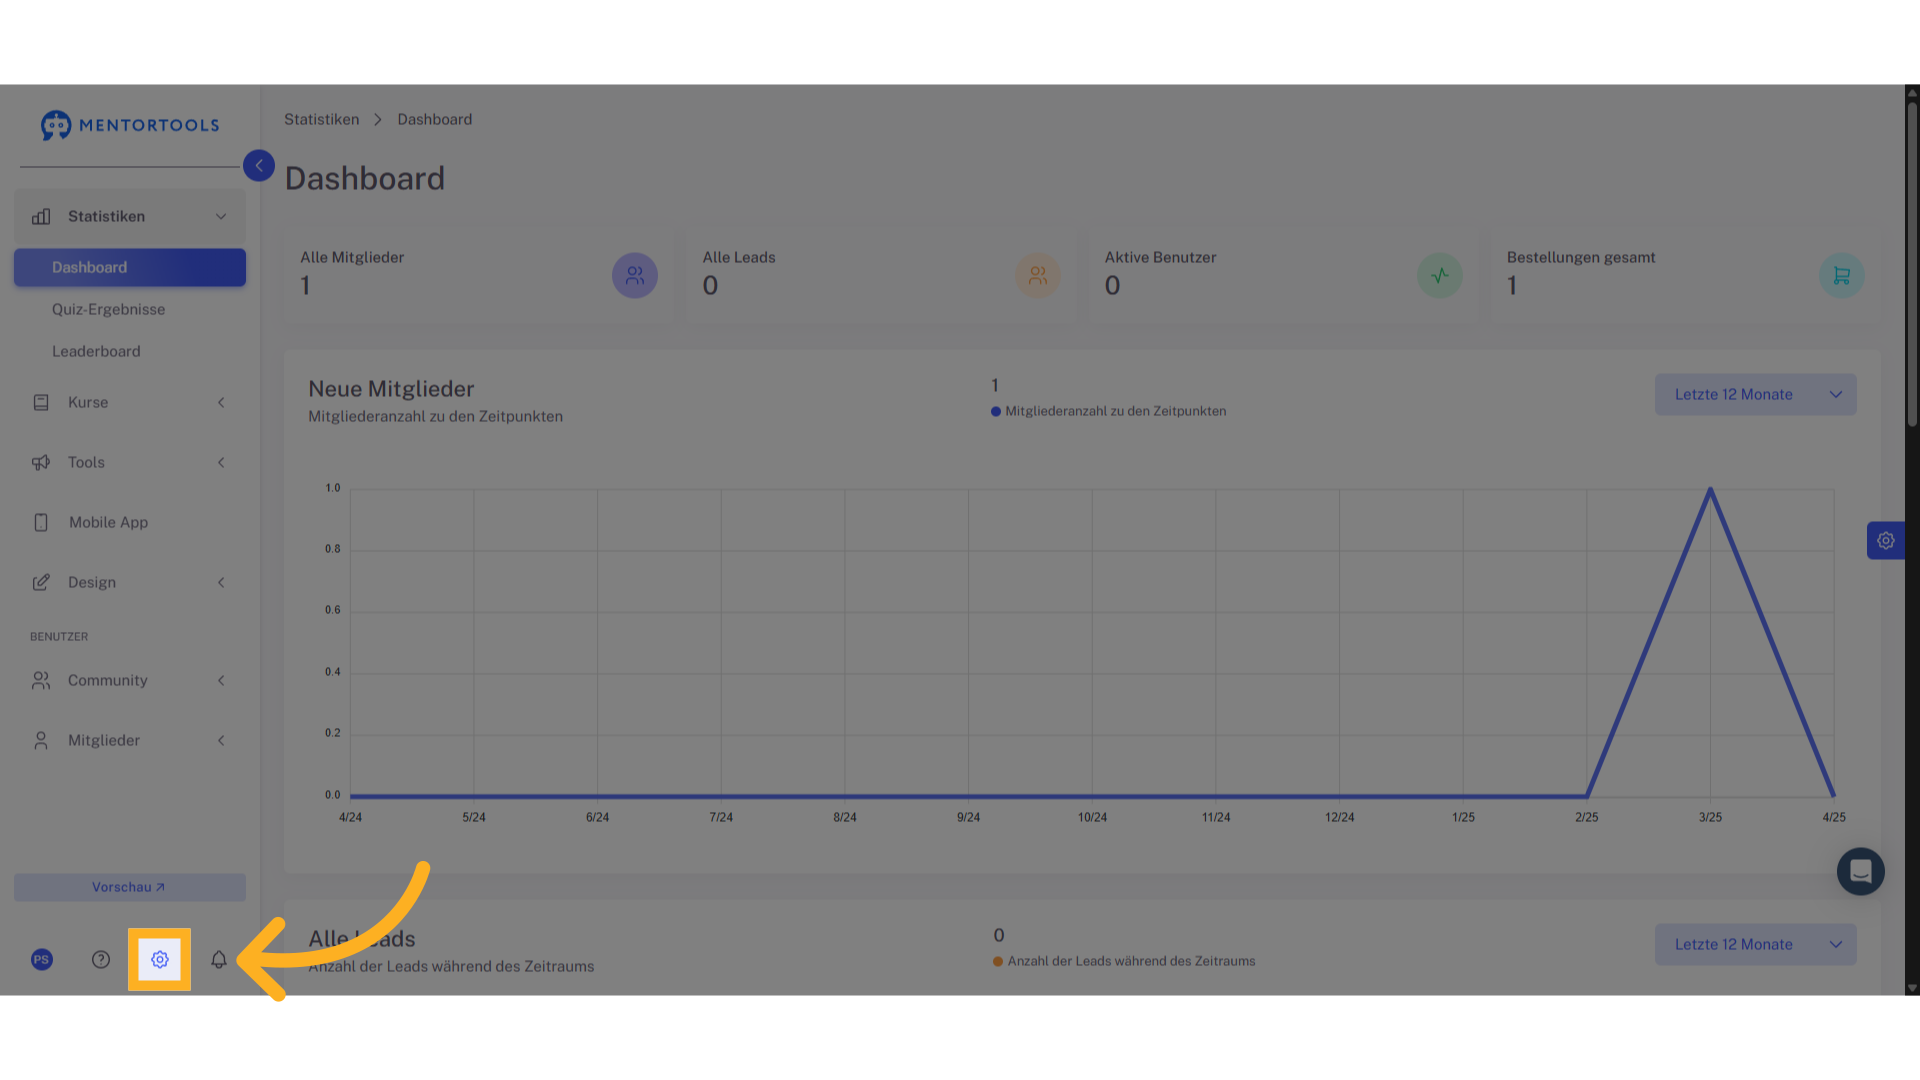This screenshot has width=1920, height=1080.
Task: Open the notifications bell icon
Action: click(219, 960)
